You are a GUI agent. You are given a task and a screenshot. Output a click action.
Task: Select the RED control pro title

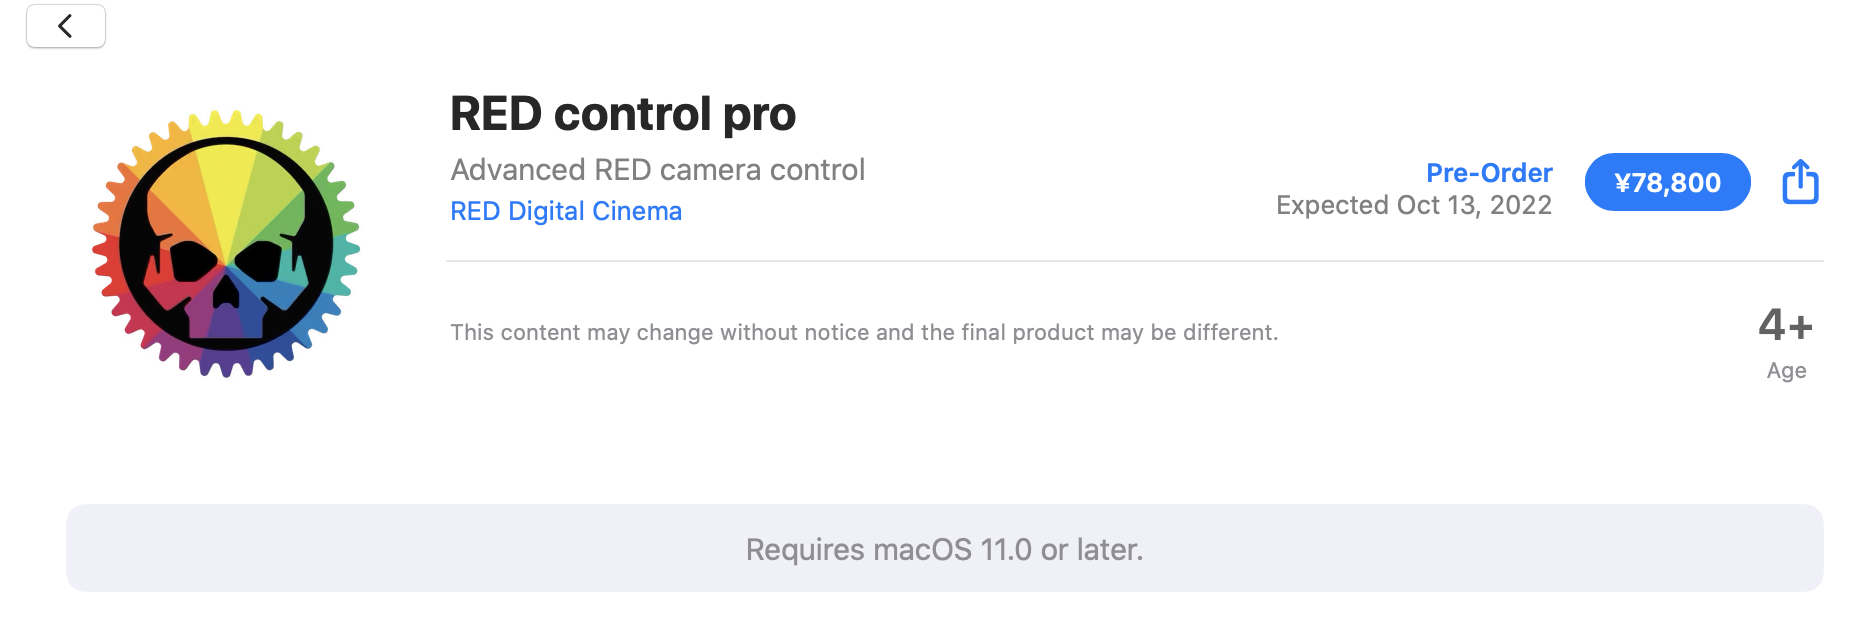click(x=622, y=114)
